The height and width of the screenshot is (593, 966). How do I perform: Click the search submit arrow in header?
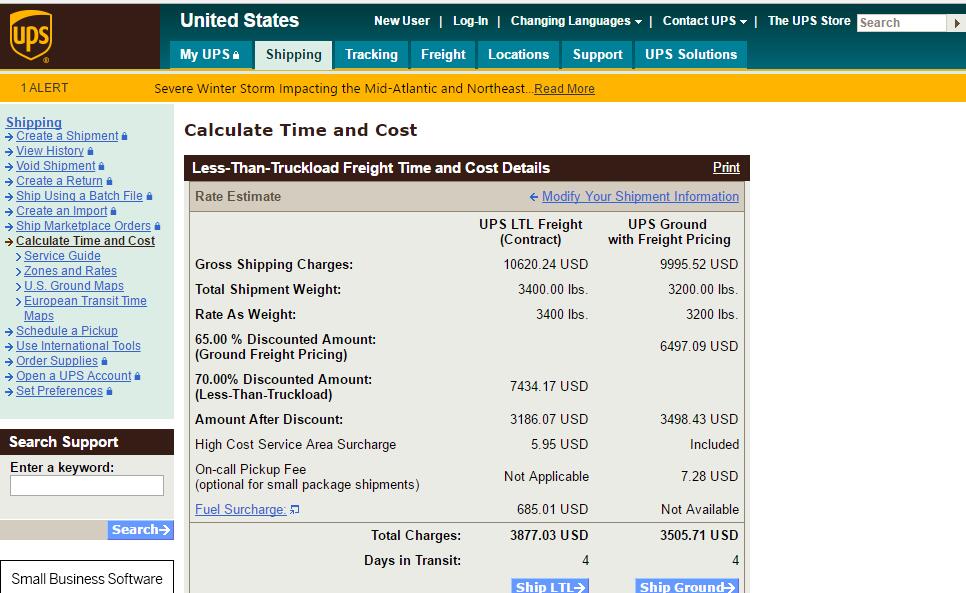(x=956, y=23)
